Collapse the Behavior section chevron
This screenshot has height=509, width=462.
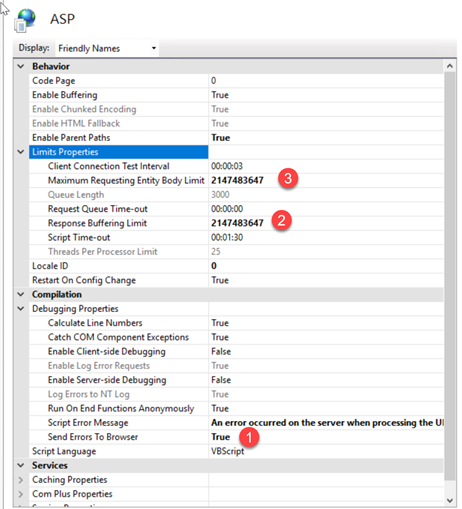point(21,66)
